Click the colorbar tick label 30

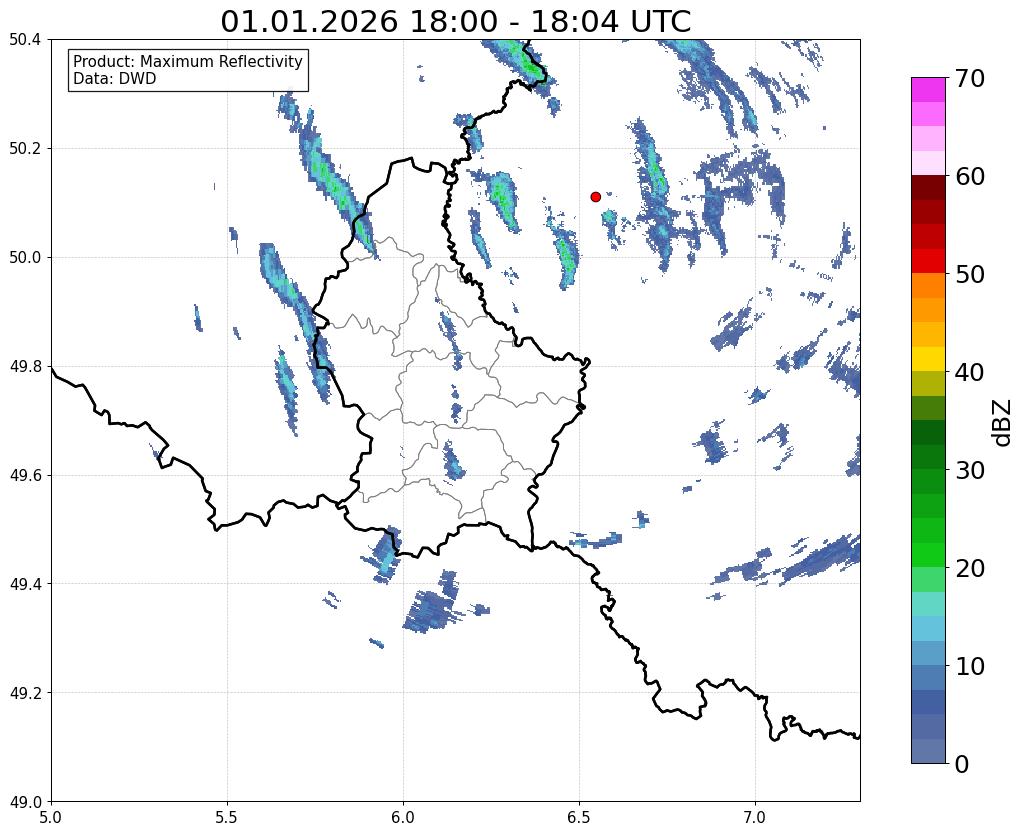[969, 469]
